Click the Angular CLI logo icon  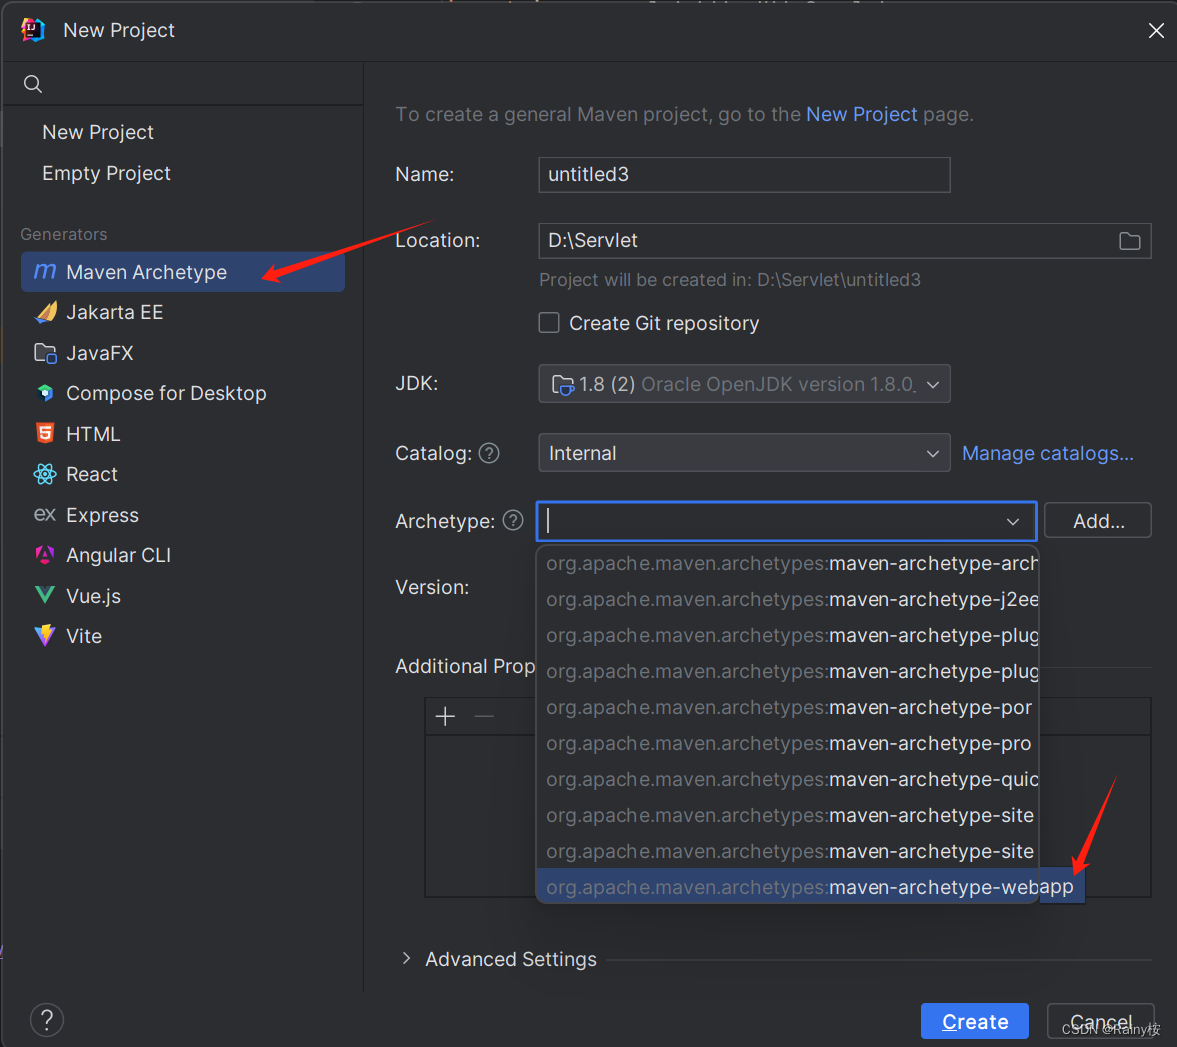click(x=45, y=555)
